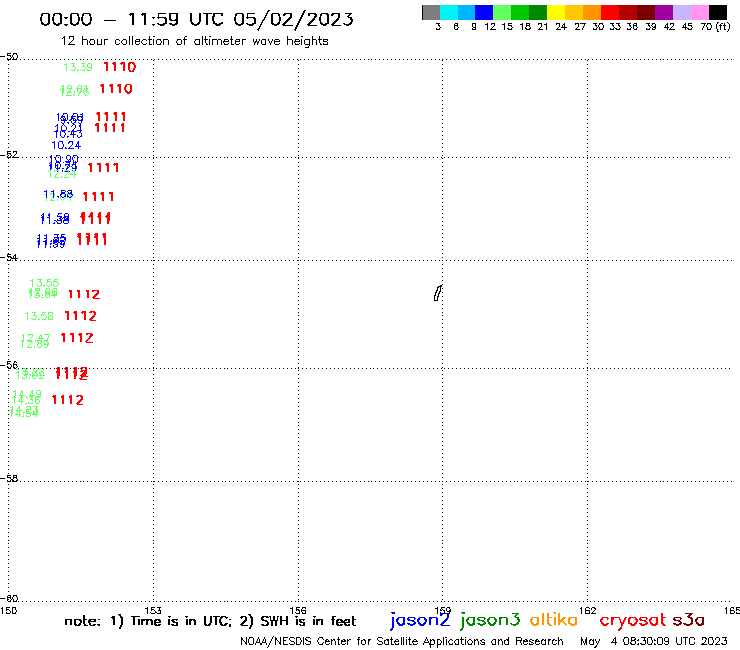
Task: Select the pink swatch in the color scale
Action: [700, 12]
